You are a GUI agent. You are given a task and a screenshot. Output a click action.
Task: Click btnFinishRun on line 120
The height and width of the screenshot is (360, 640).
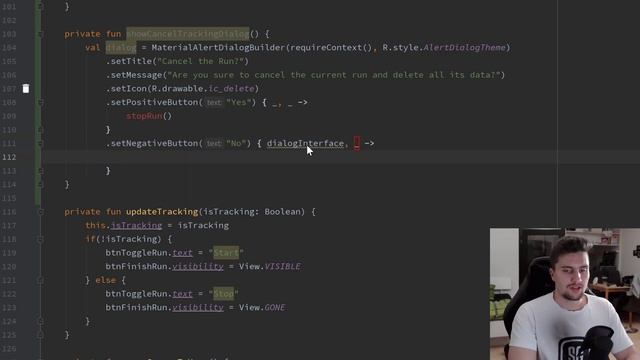[136, 267]
